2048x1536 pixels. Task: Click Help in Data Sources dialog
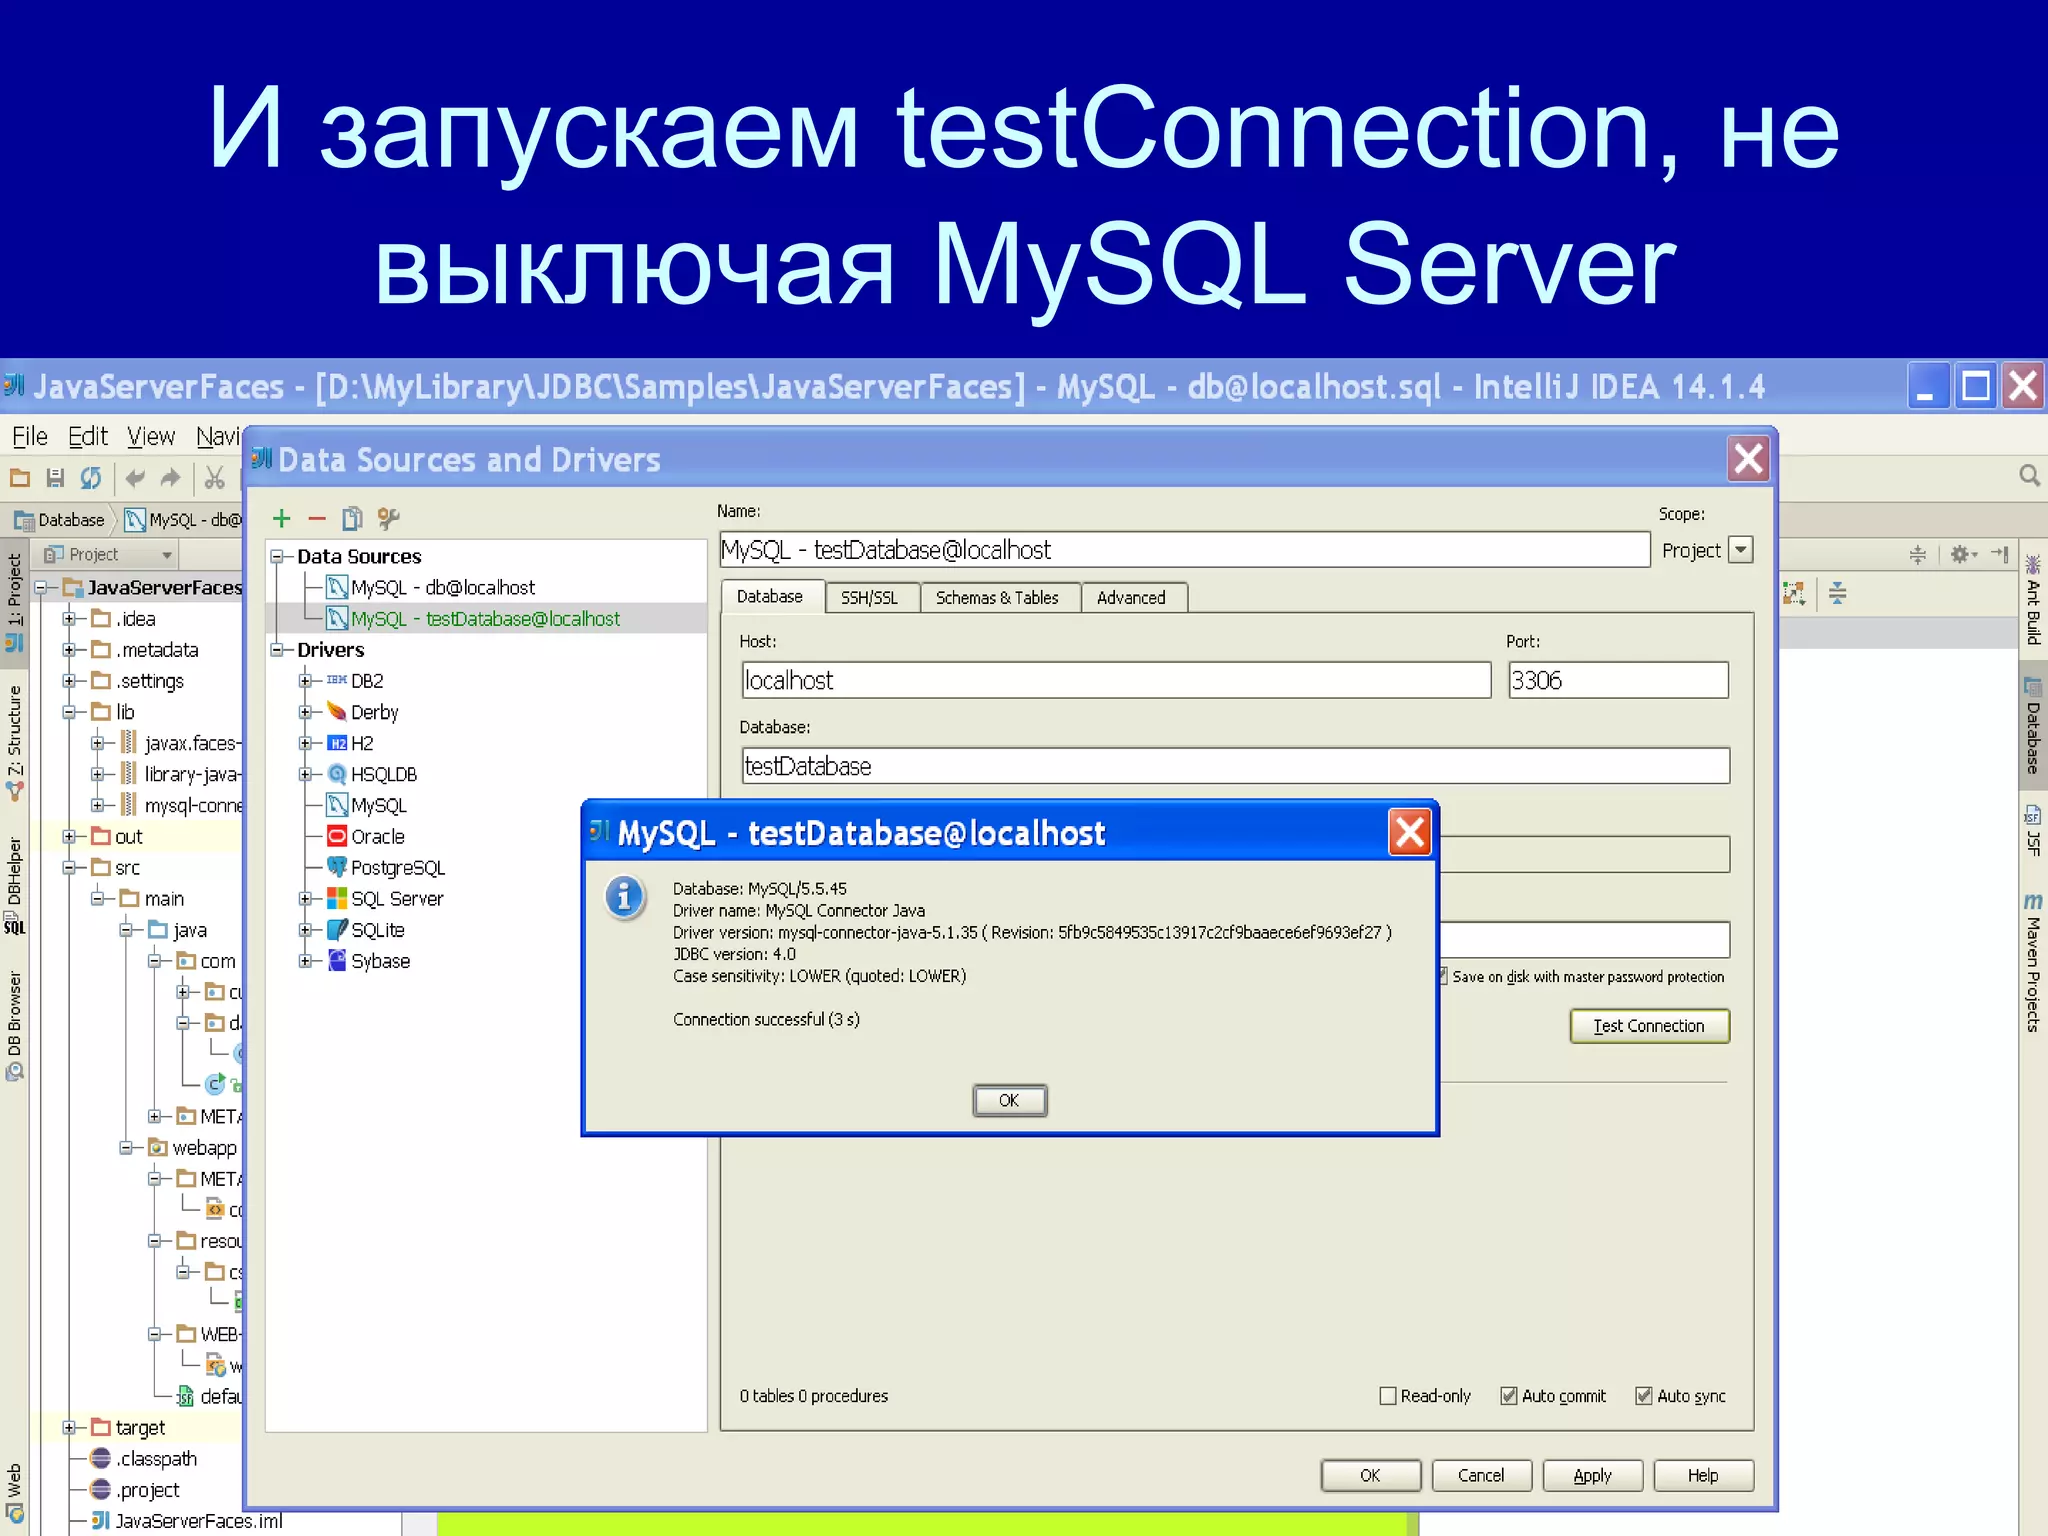(x=1703, y=1476)
